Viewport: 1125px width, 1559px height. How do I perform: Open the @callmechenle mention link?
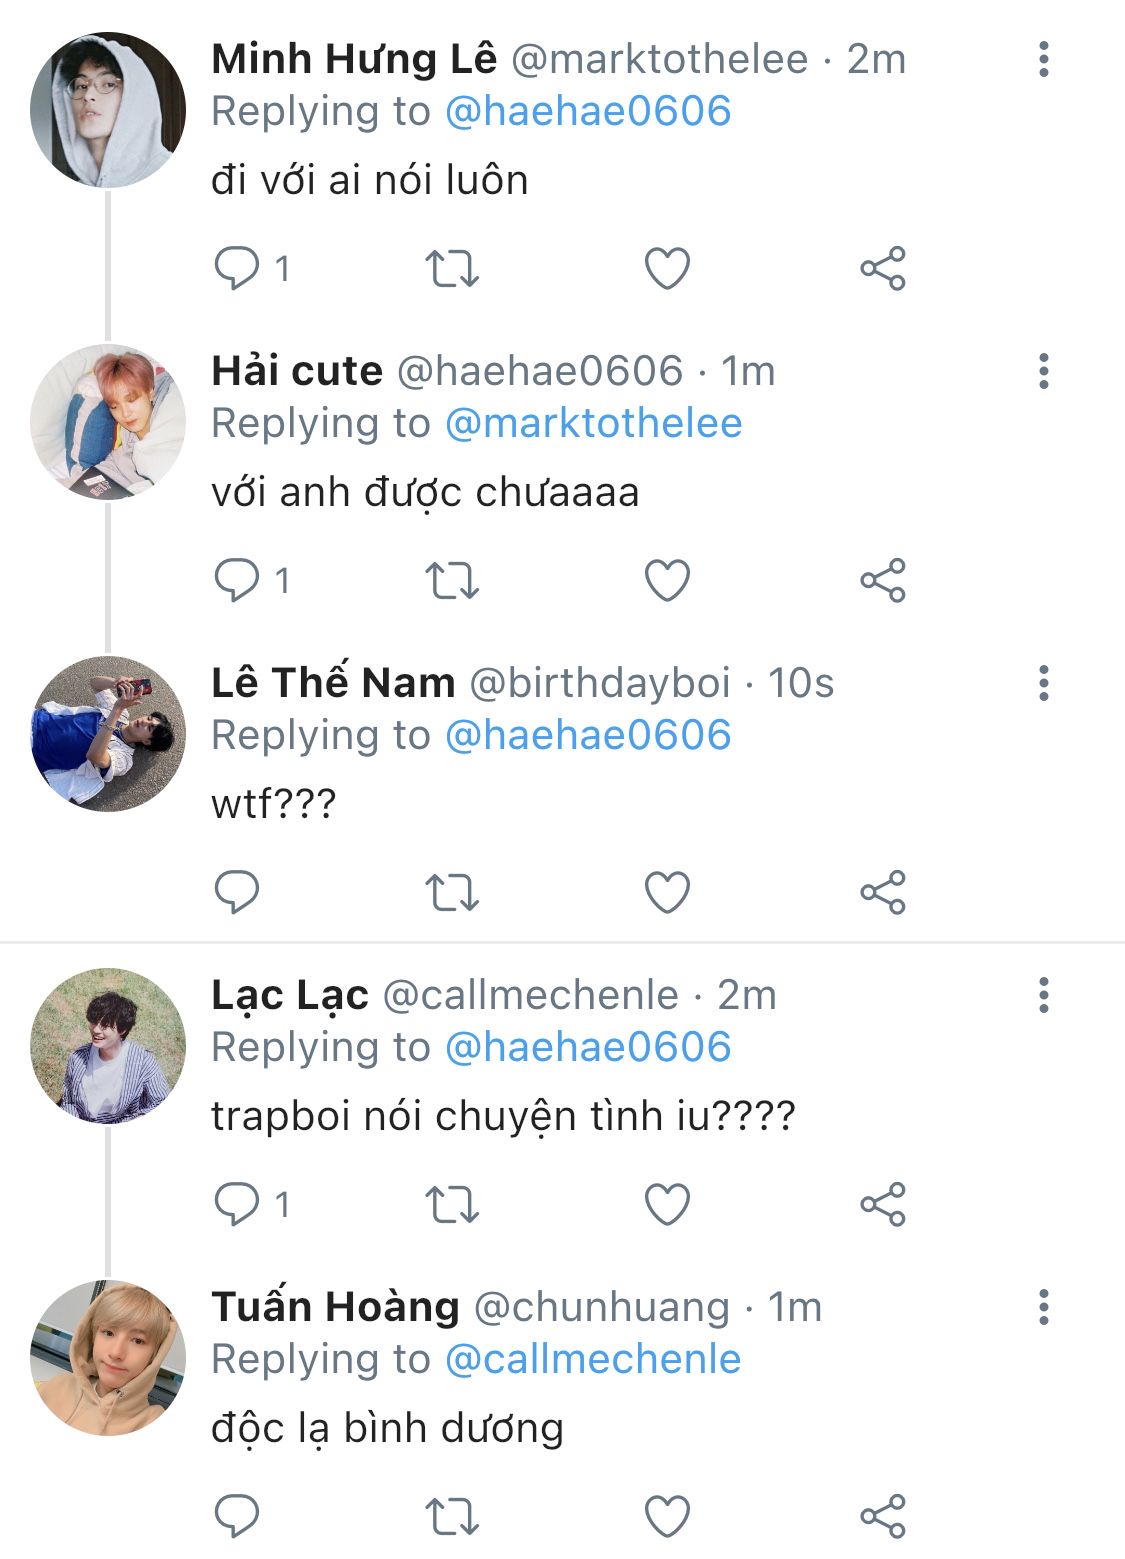pos(593,1360)
